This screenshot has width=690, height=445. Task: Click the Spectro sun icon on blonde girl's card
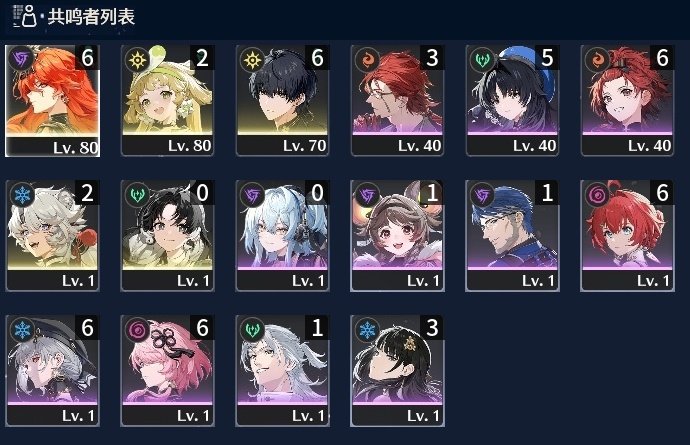[x=137, y=59]
